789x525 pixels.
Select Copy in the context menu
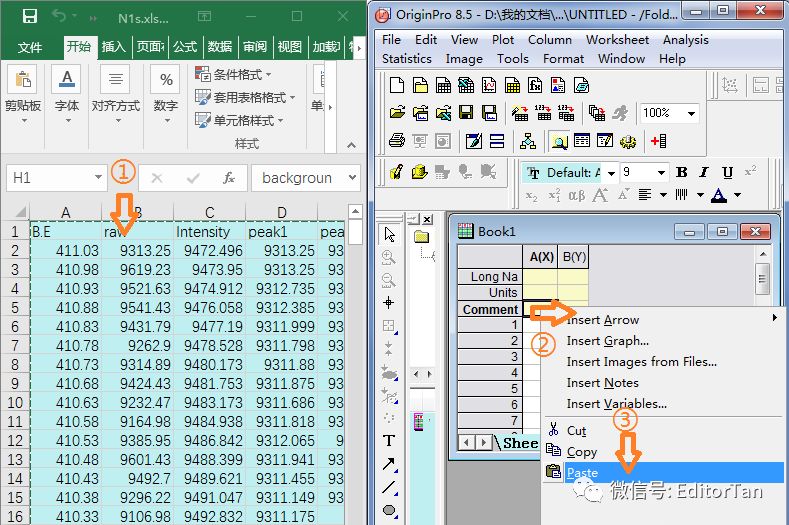click(x=663, y=452)
